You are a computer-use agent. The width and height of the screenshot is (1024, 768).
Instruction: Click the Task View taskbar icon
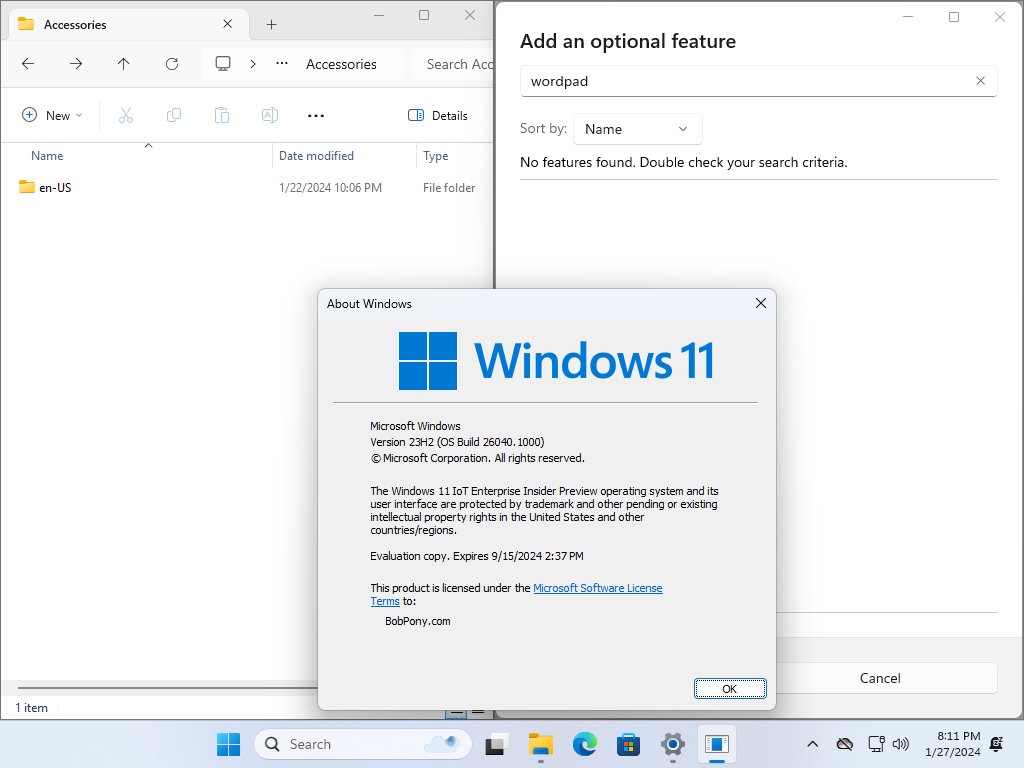pos(495,744)
